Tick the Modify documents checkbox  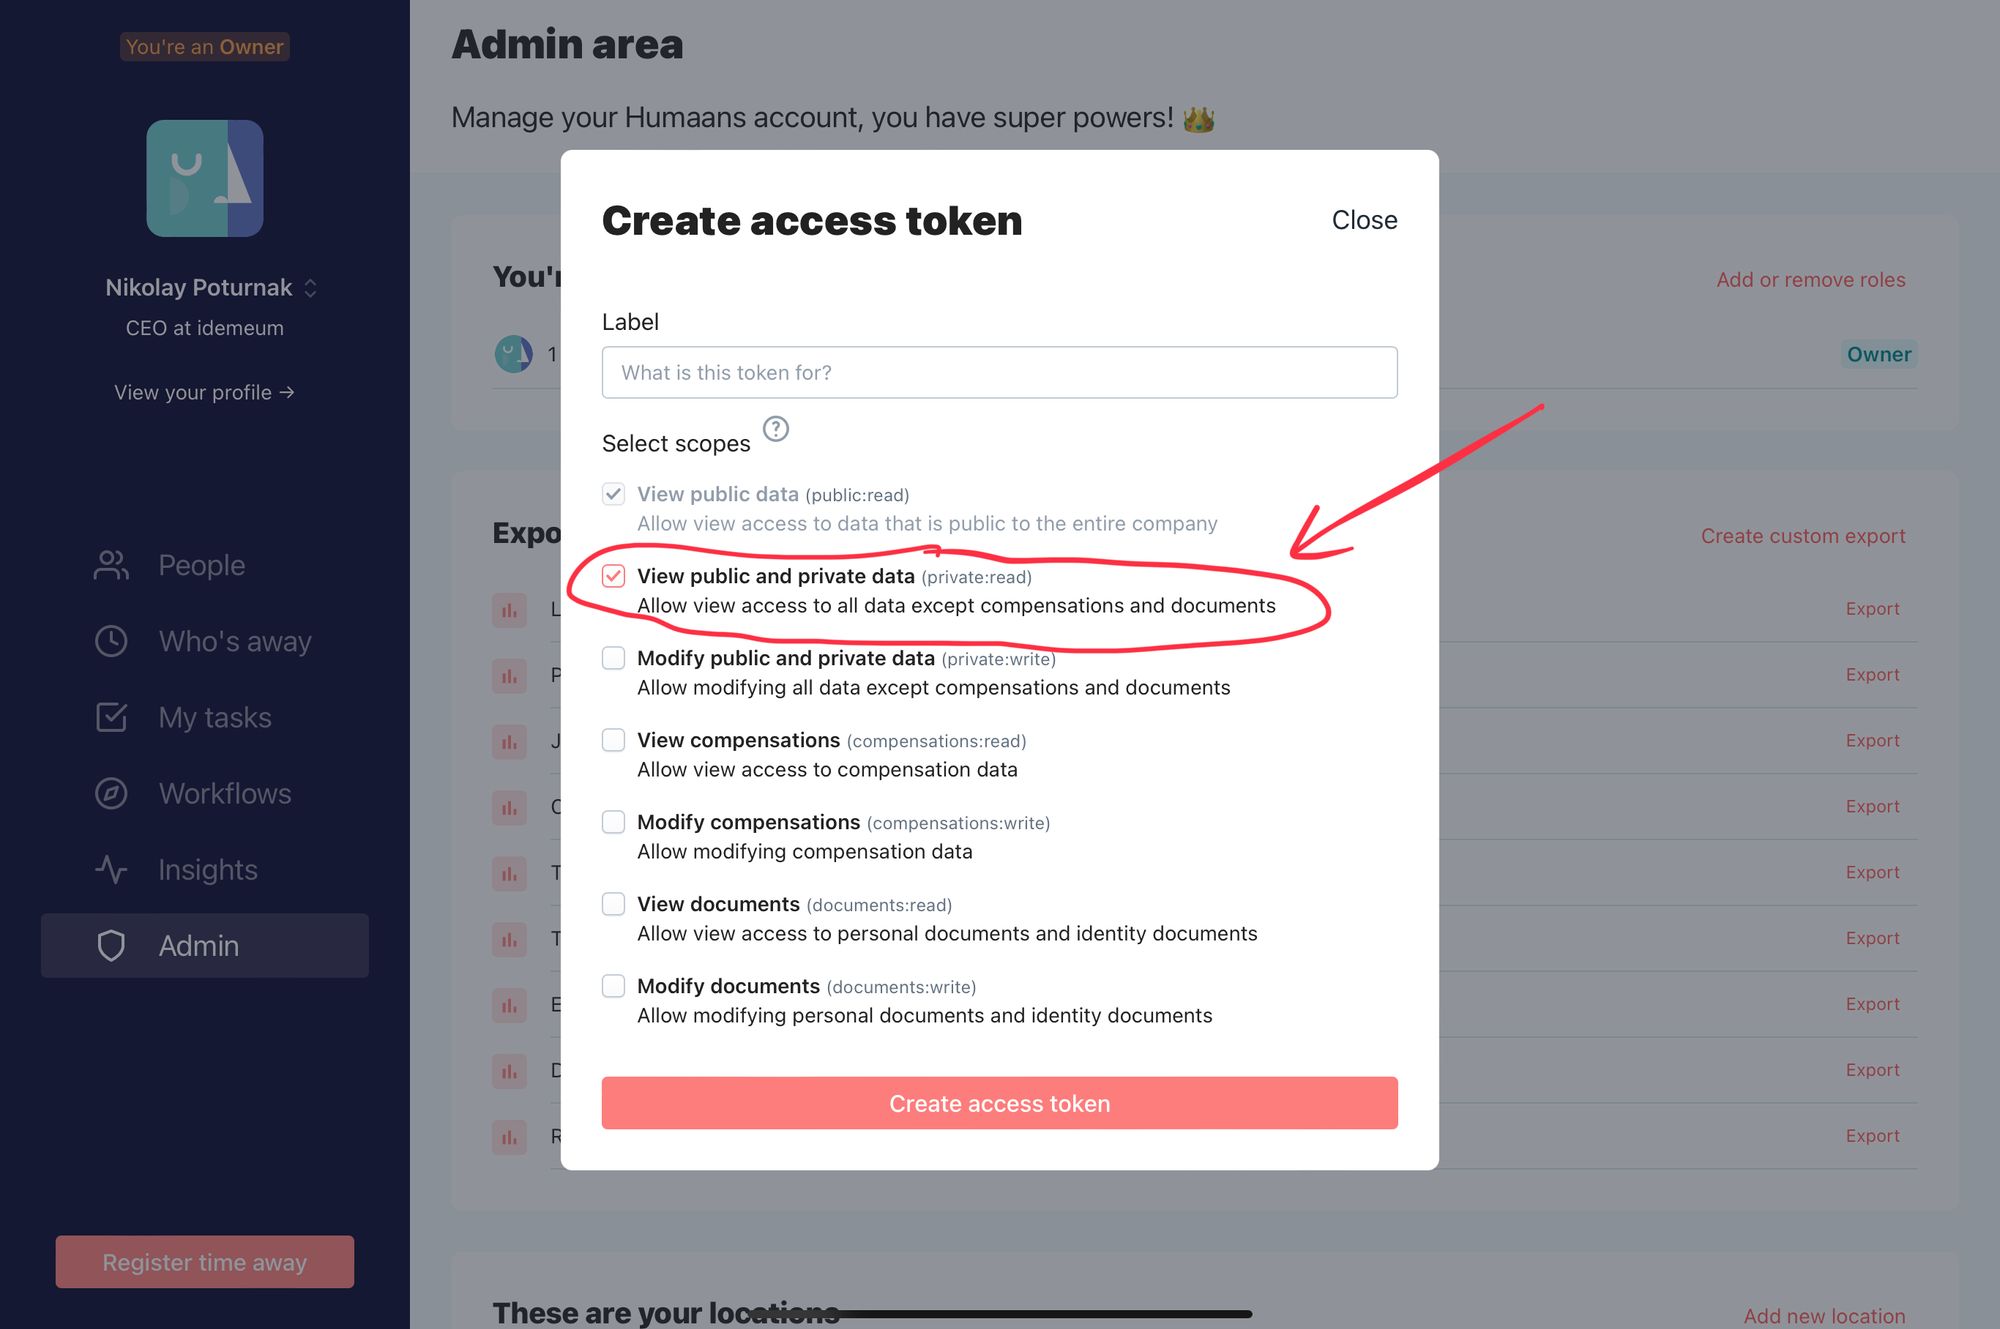click(x=613, y=986)
